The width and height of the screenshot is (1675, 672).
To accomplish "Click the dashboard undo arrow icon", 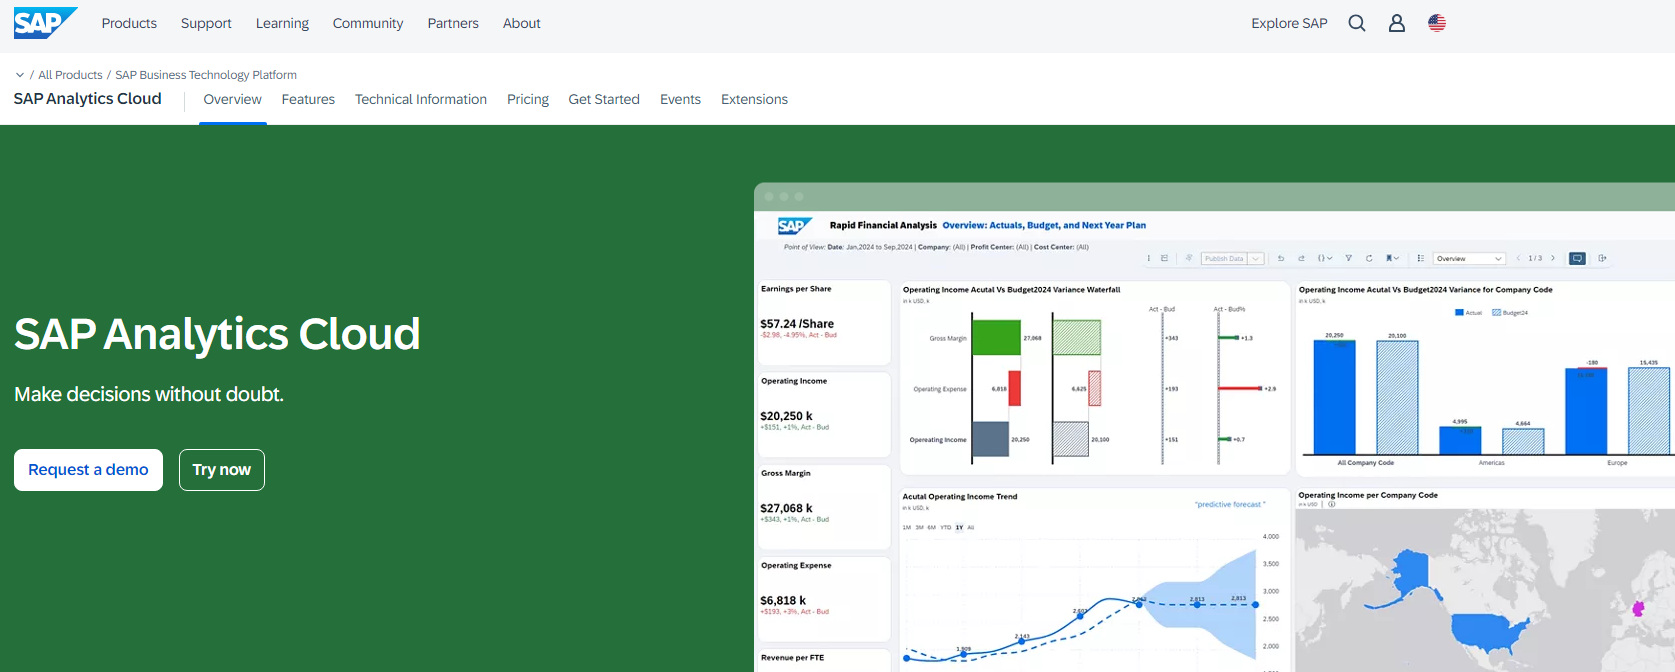I will (x=1281, y=258).
